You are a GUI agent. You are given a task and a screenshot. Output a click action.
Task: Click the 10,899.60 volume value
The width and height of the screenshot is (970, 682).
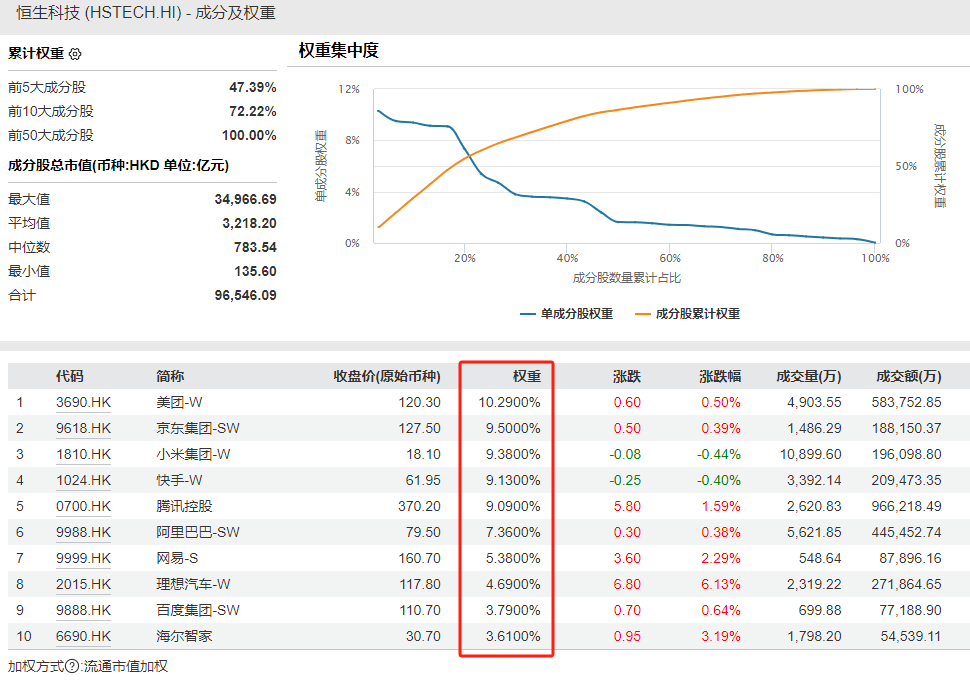(810, 454)
